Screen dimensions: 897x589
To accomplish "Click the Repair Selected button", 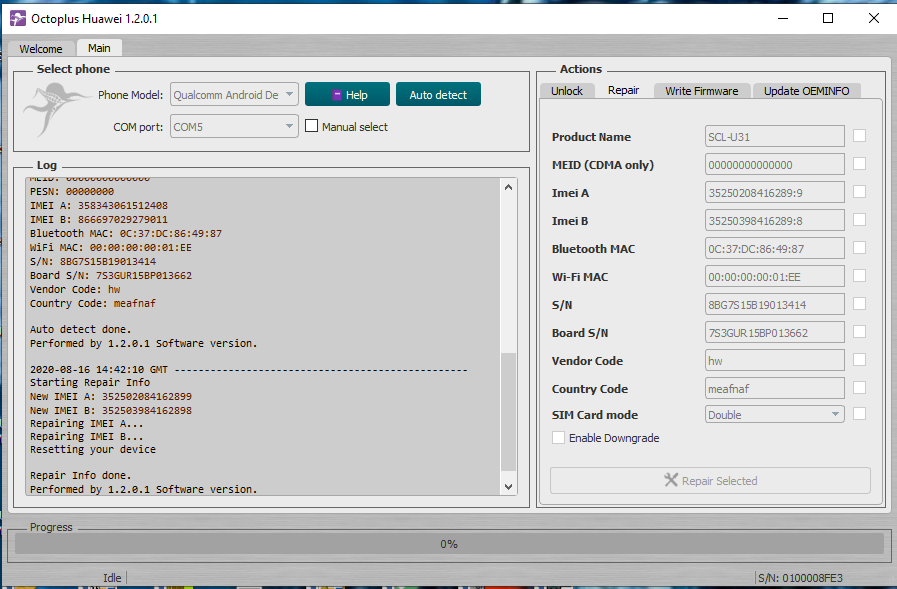I will (x=711, y=480).
